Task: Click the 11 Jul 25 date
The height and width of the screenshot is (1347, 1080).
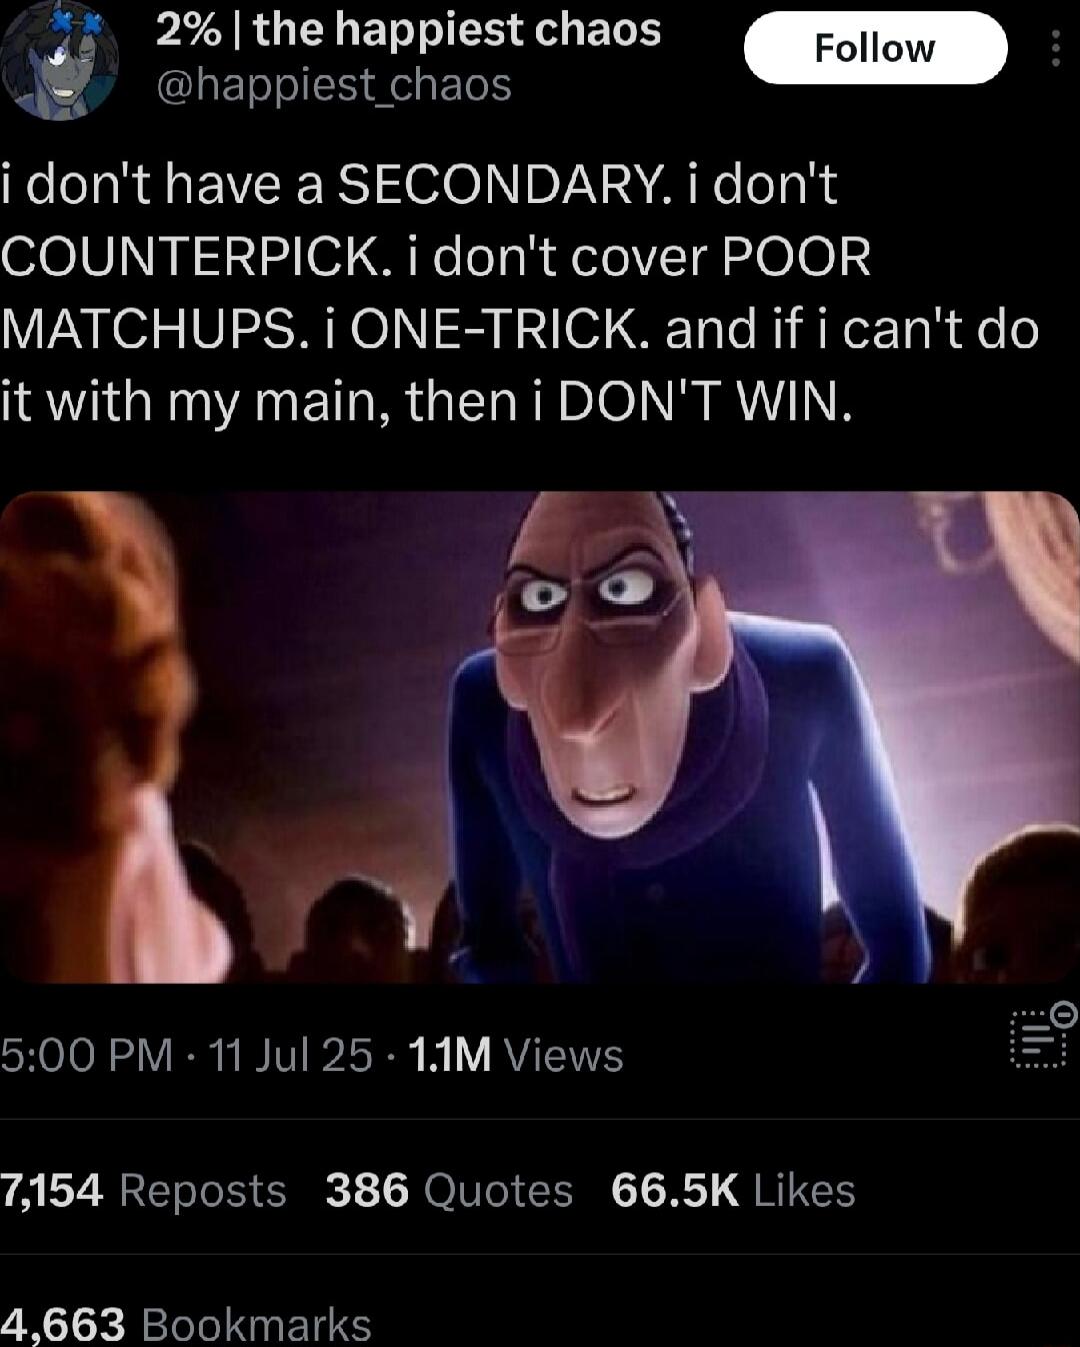Action: 291,1055
